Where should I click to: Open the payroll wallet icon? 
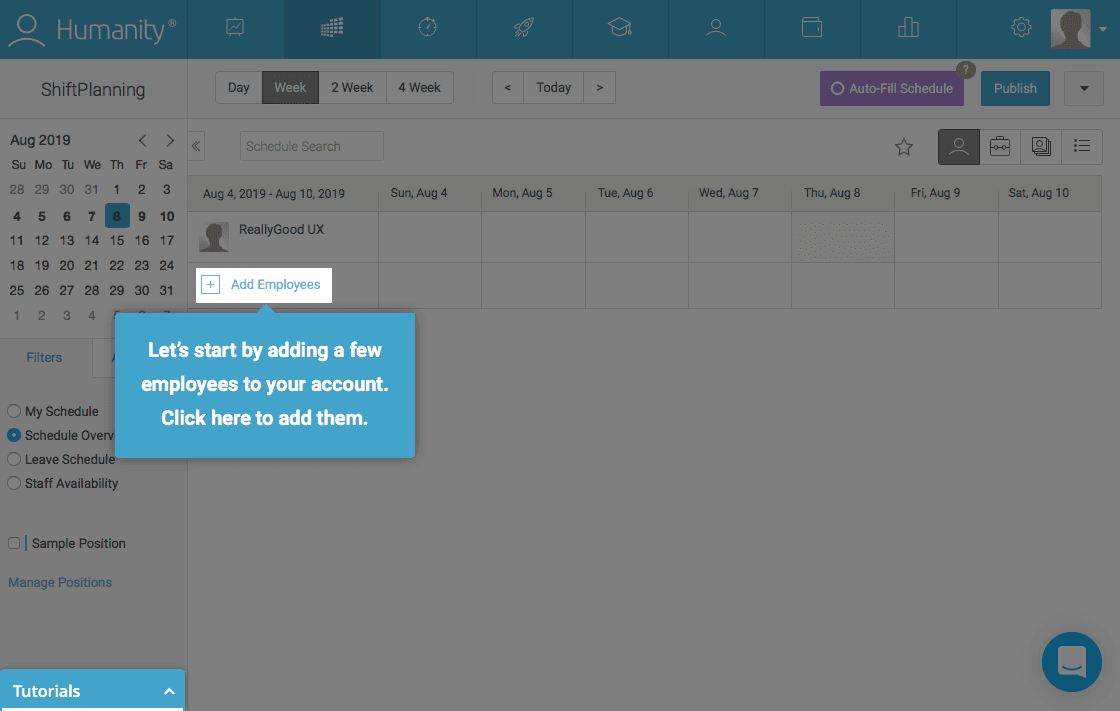click(x=811, y=28)
